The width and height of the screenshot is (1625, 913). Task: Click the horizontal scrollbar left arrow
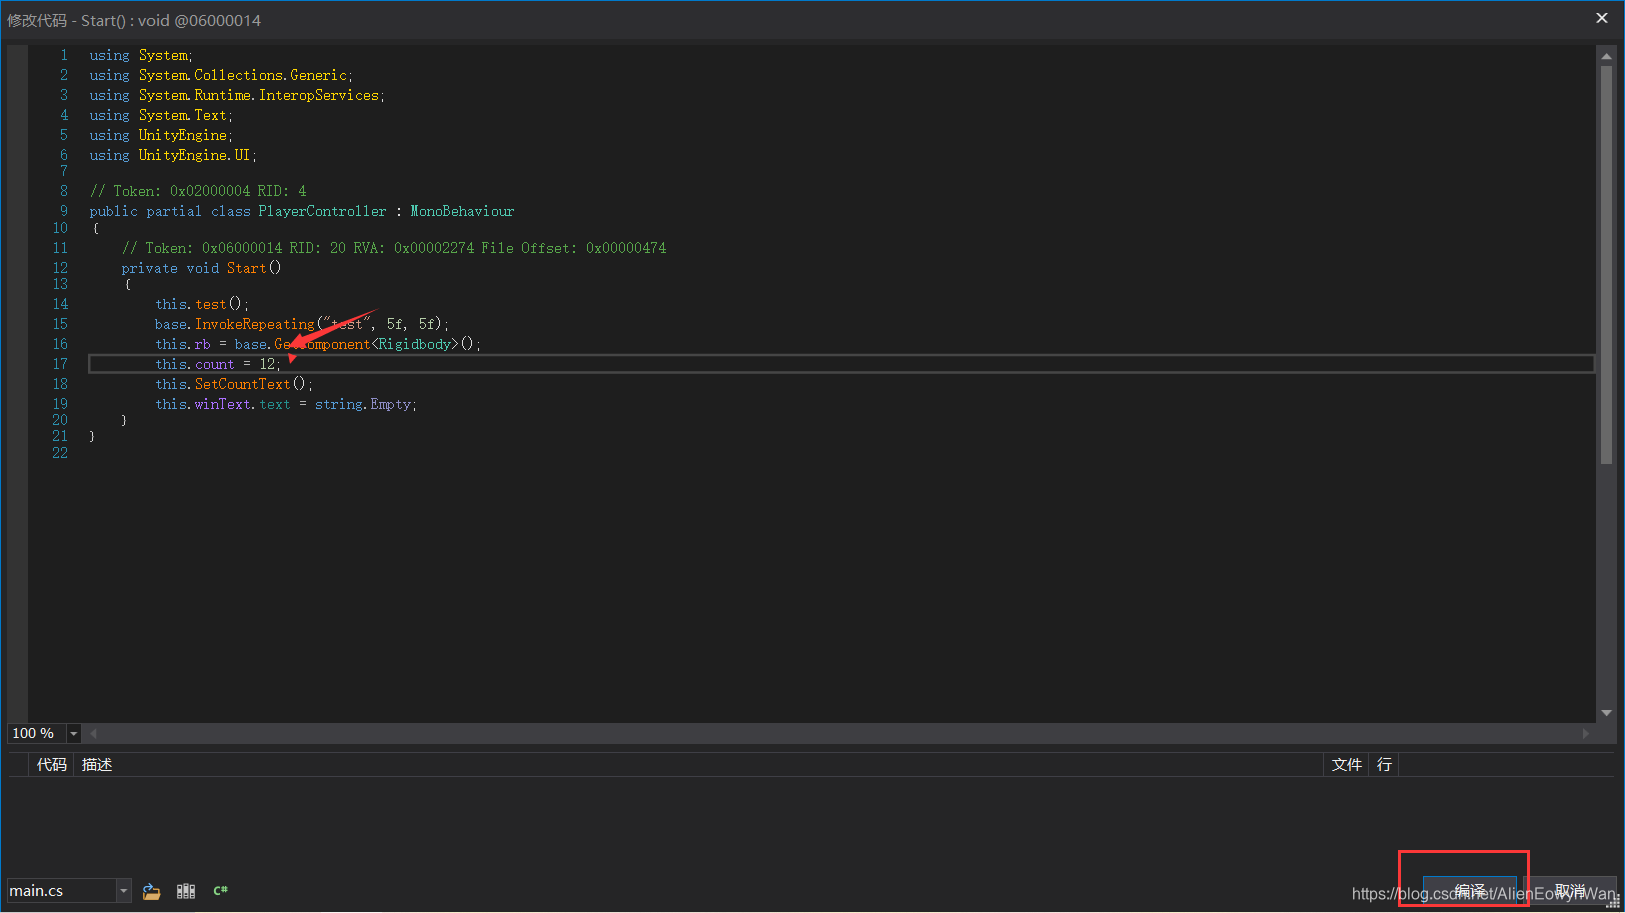[x=93, y=733]
